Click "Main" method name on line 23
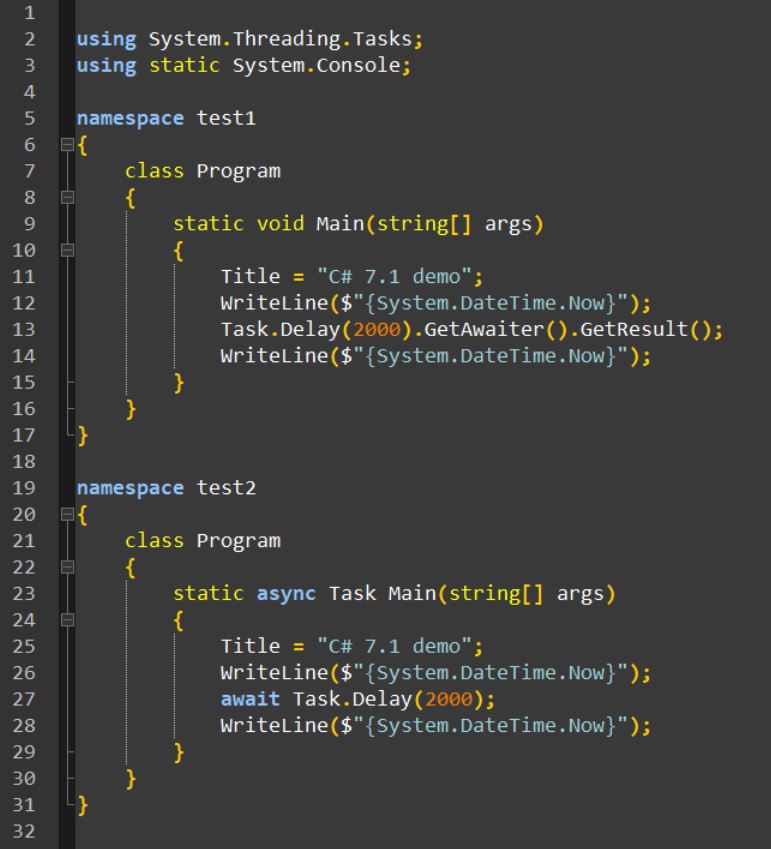This screenshot has height=849, width=771. (x=412, y=593)
